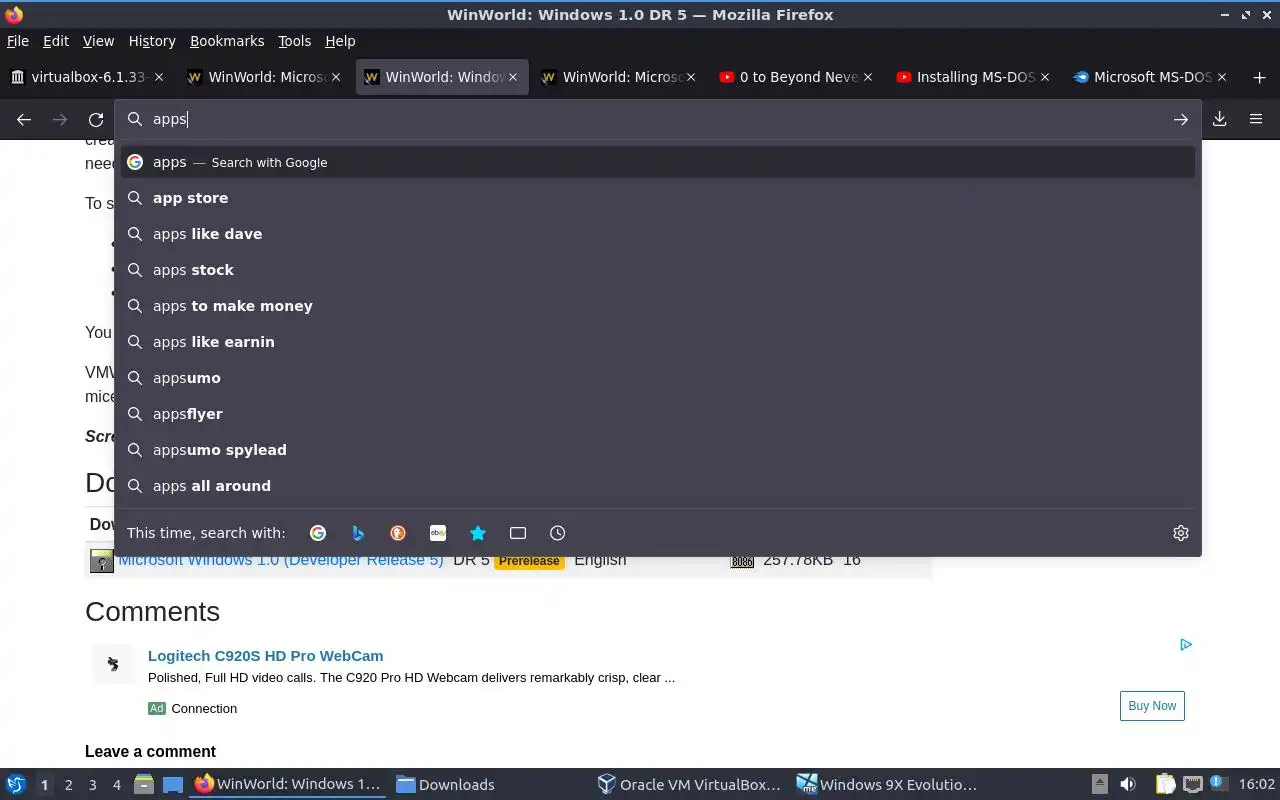Search this time with DuckDuckGo icon

pyautogui.click(x=398, y=533)
